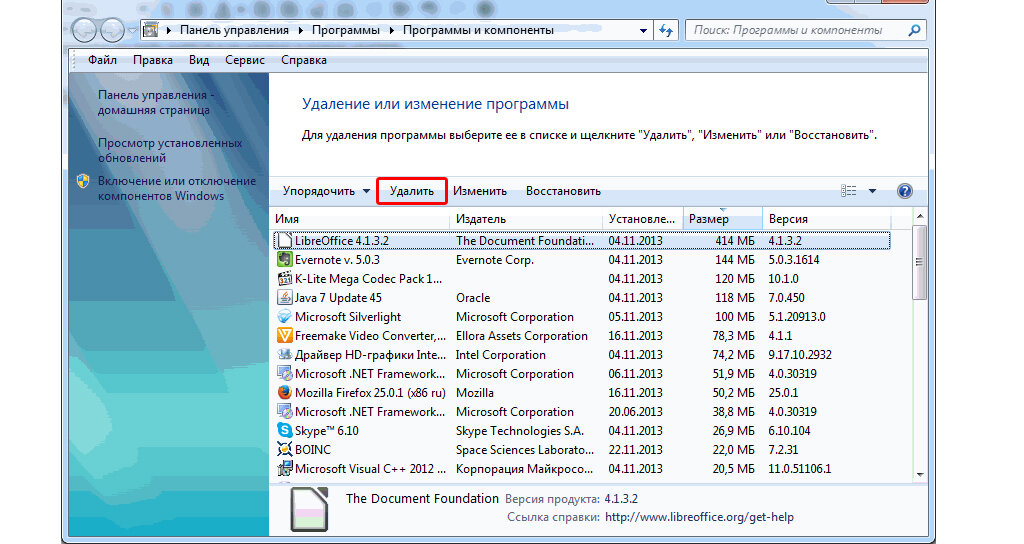
Task: Click the search magnifier icon
Action: [x=914, y=30]
